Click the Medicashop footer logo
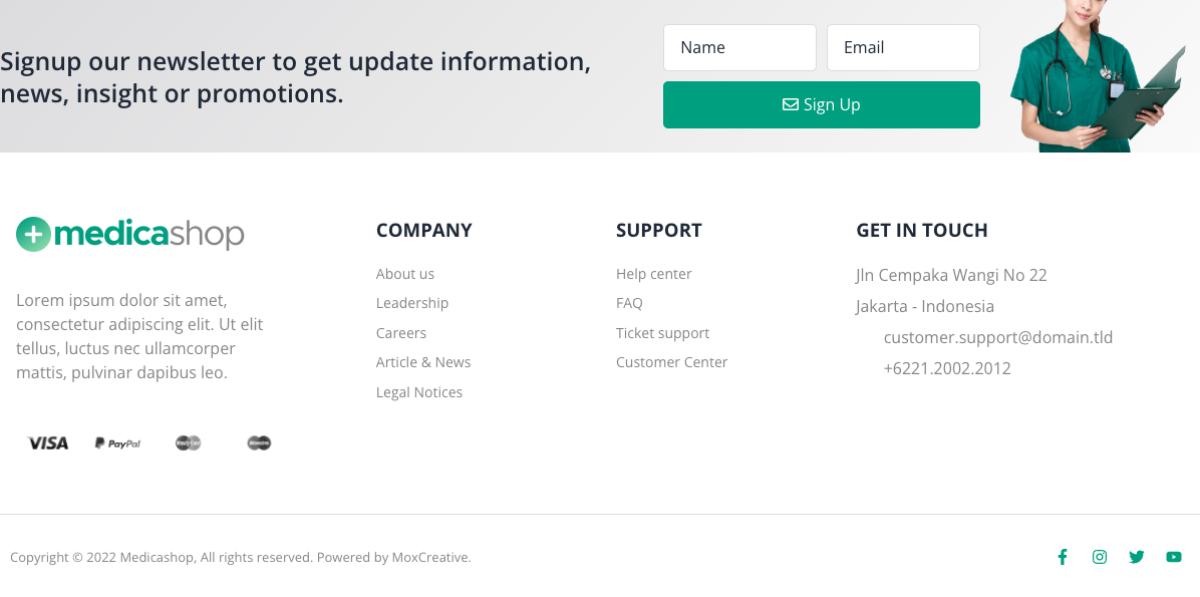This screenshot has height=597, width=1200. pyautogui.click(x=130, y=234)
